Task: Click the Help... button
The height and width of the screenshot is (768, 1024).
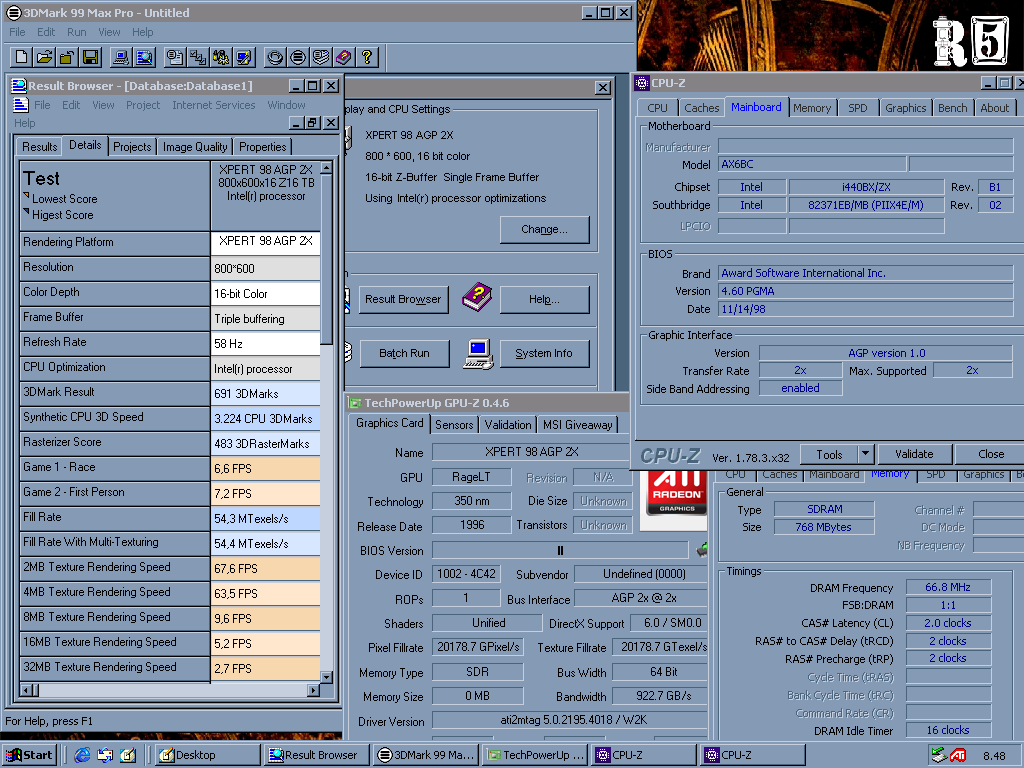Action: point(544,299)
